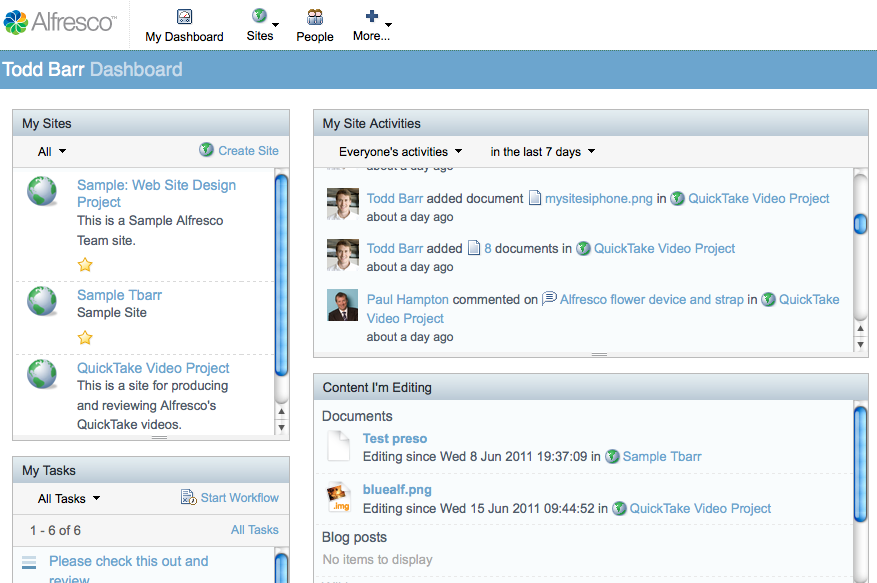Expand the Sites dropdown arrow
The height and width of the screenshot is (583, 877).
pos(275,25)
